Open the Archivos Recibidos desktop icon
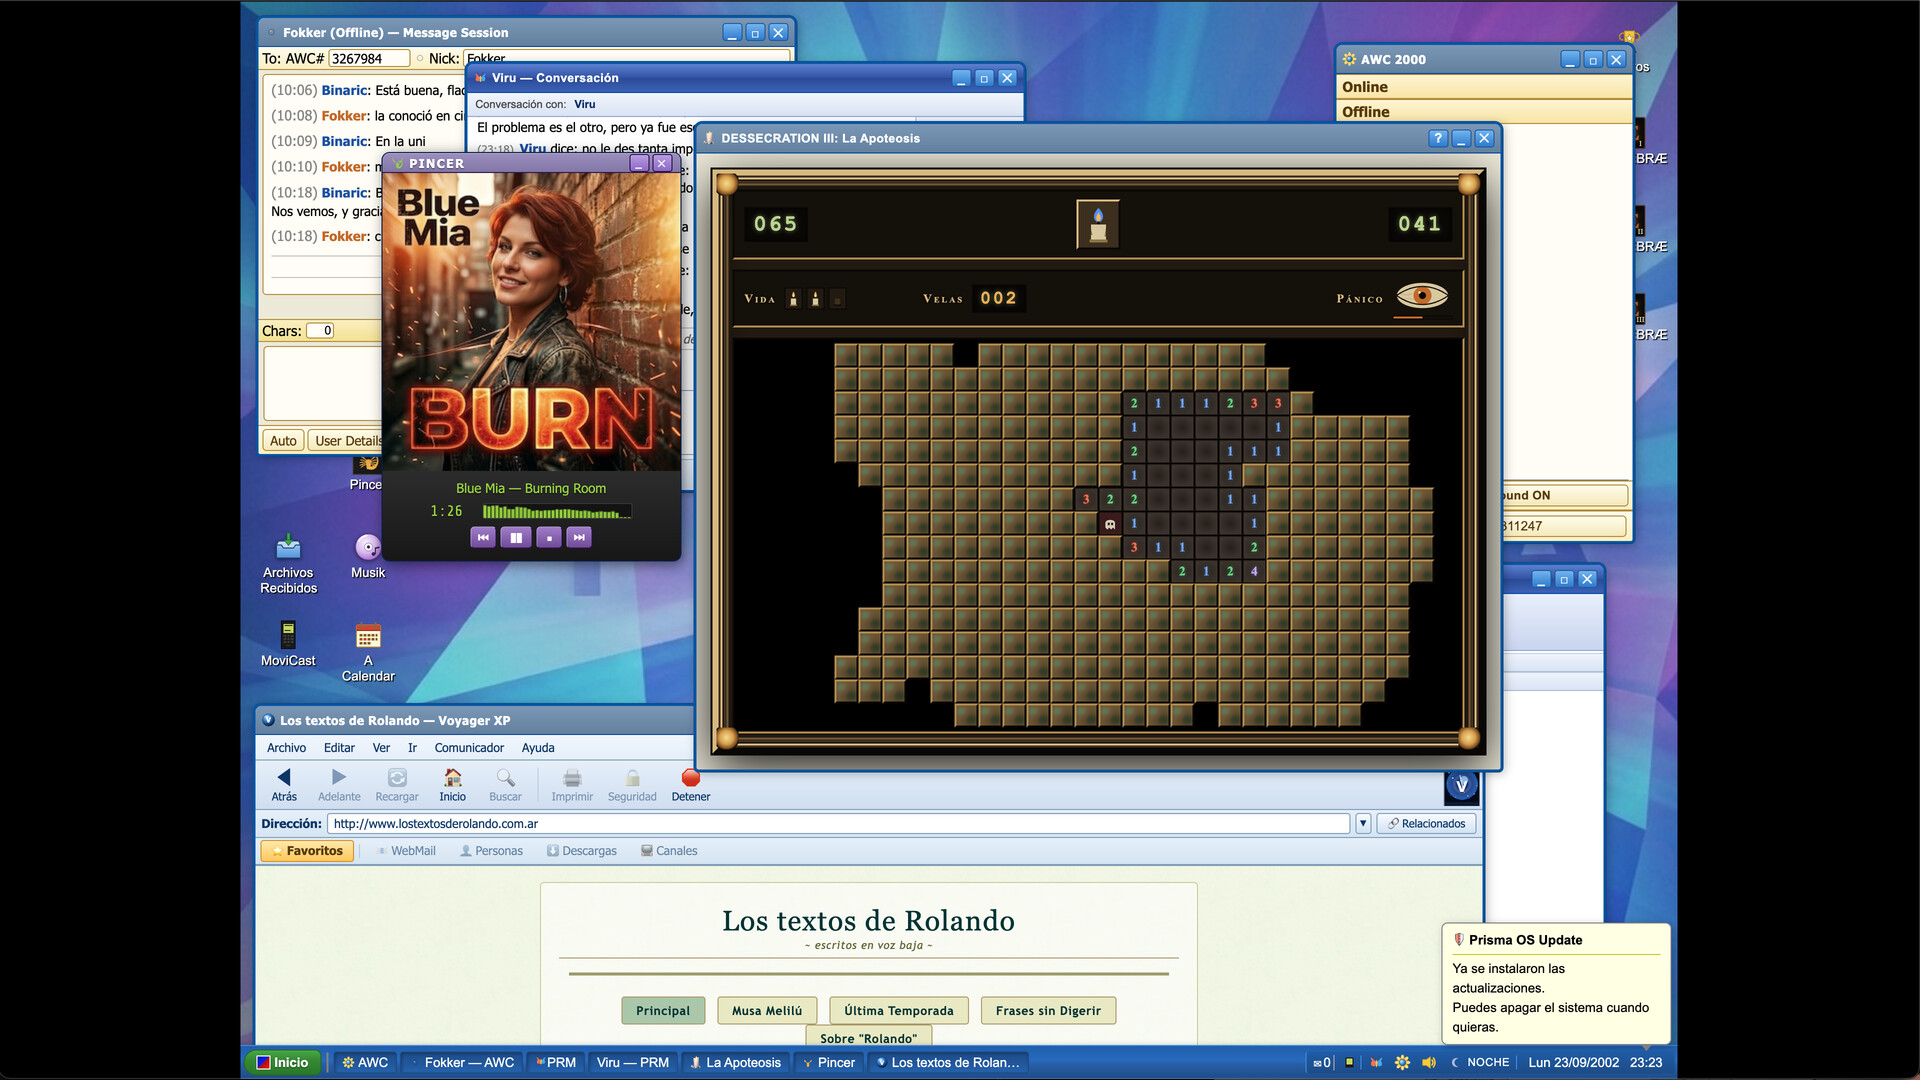The height and width of the screenshot is (1080, 1920). click(288, 564)
